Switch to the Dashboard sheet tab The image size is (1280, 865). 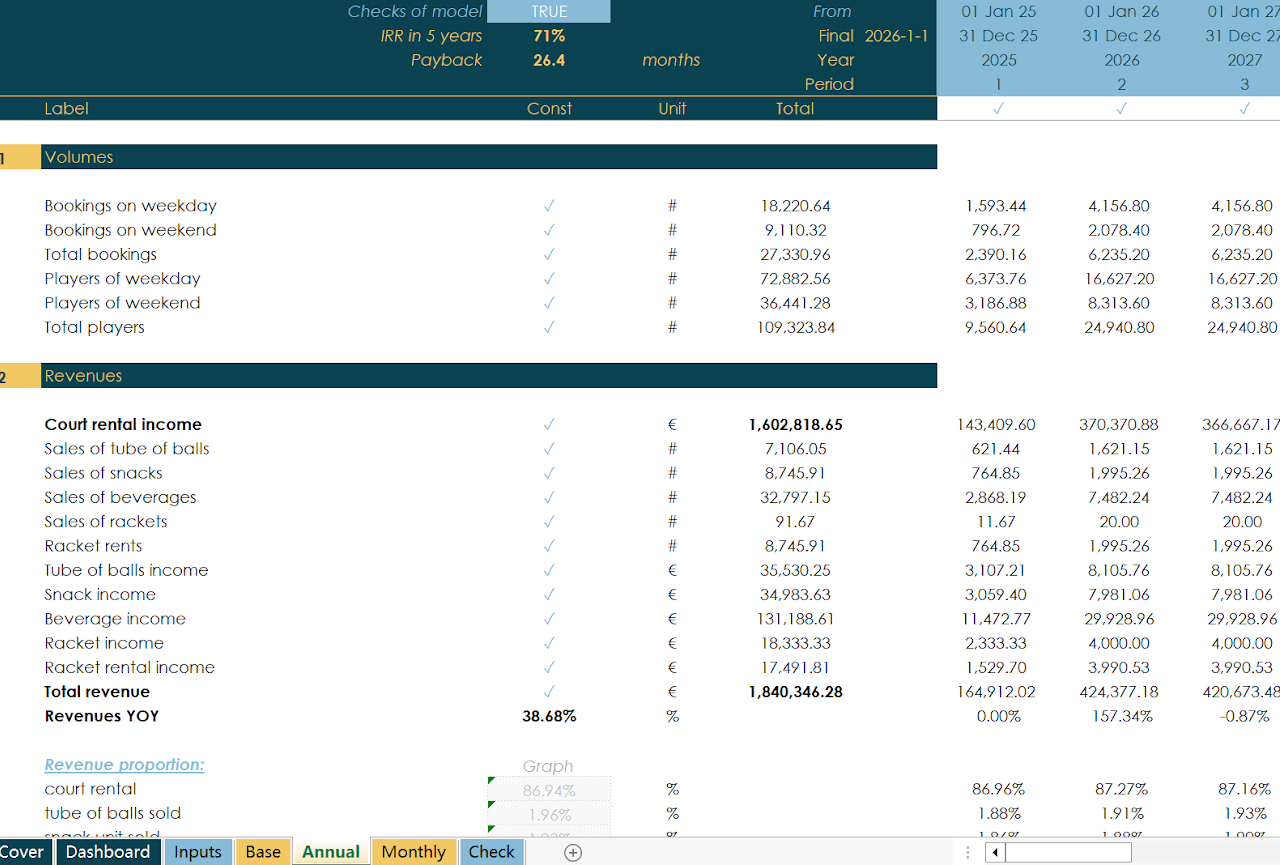pyautogui.click(x=108, y=852)
